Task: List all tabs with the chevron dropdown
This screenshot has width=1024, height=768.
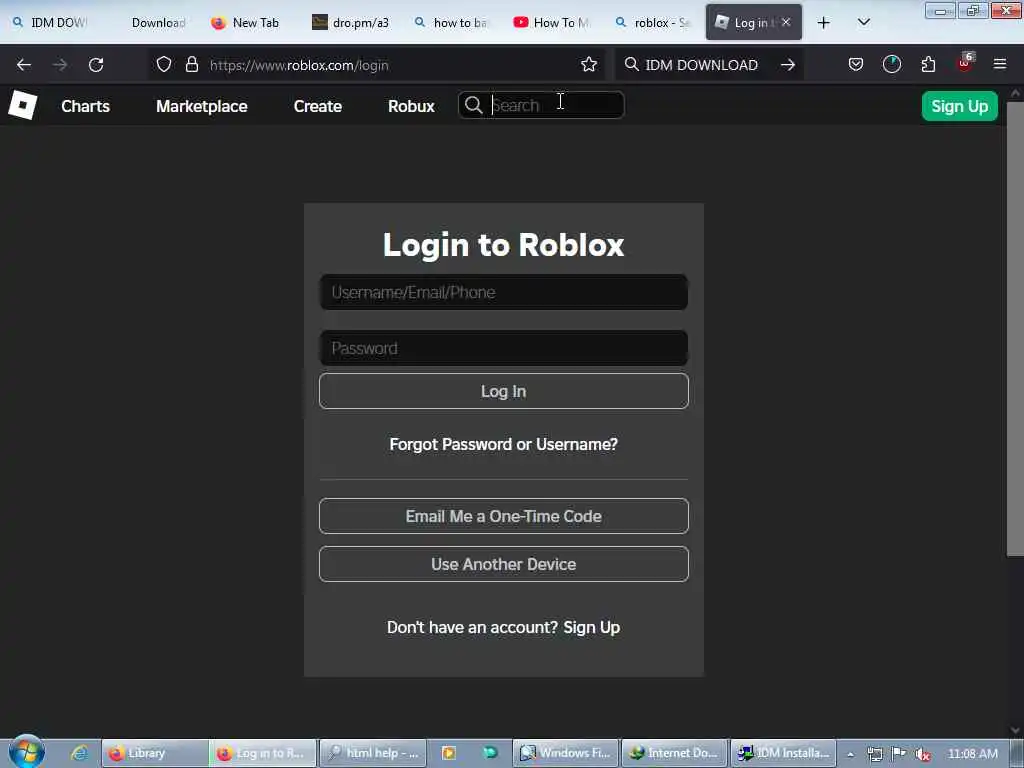Action: (863, 22)
